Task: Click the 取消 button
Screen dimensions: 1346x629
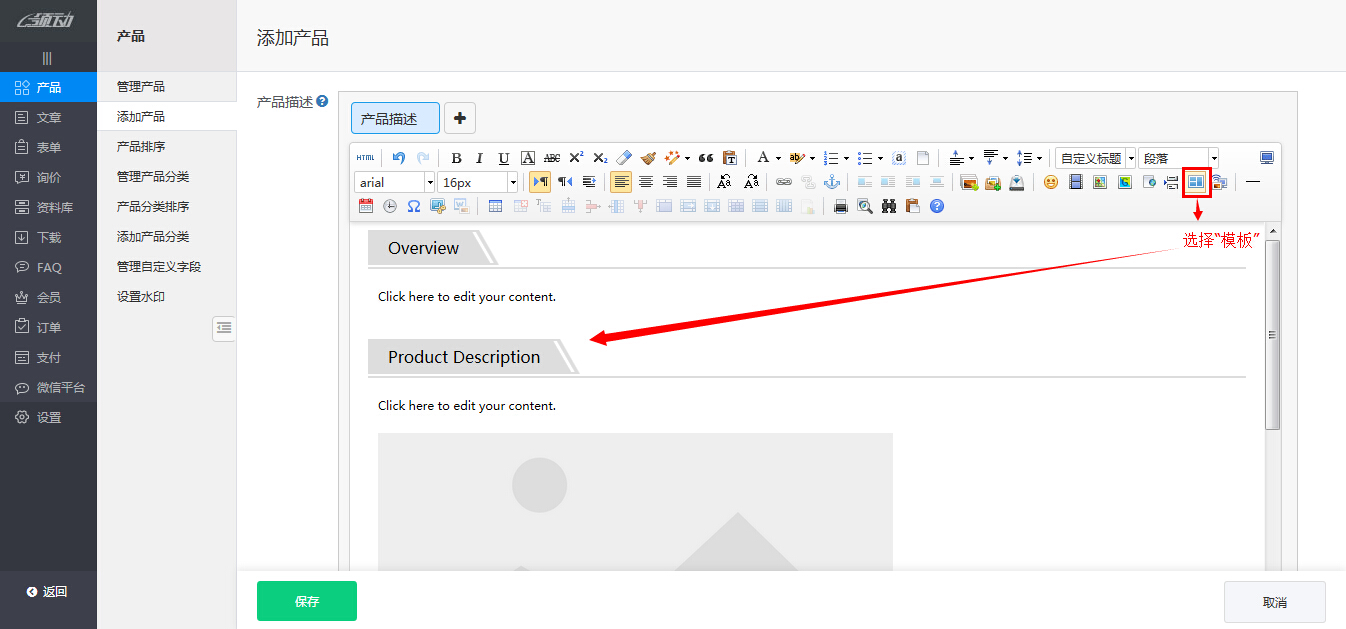Action: click(x=1274, y=602)
